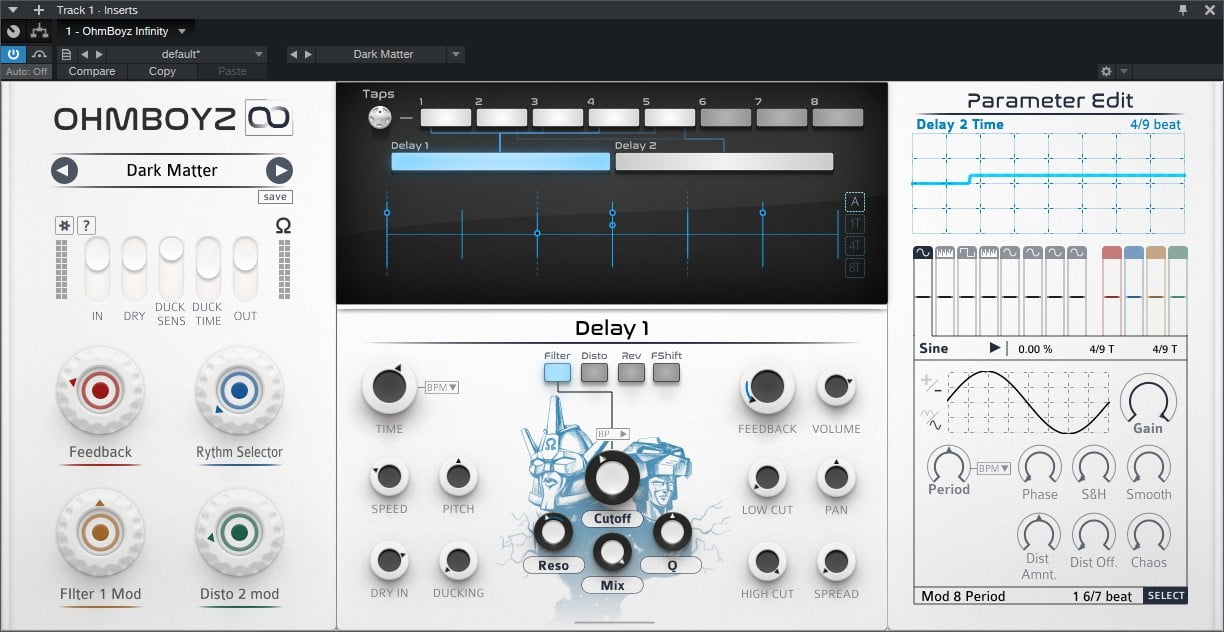Viewport: 1224px width, 632px height.
Task: Toggle tap 6 button
Action: pos(726,118)
